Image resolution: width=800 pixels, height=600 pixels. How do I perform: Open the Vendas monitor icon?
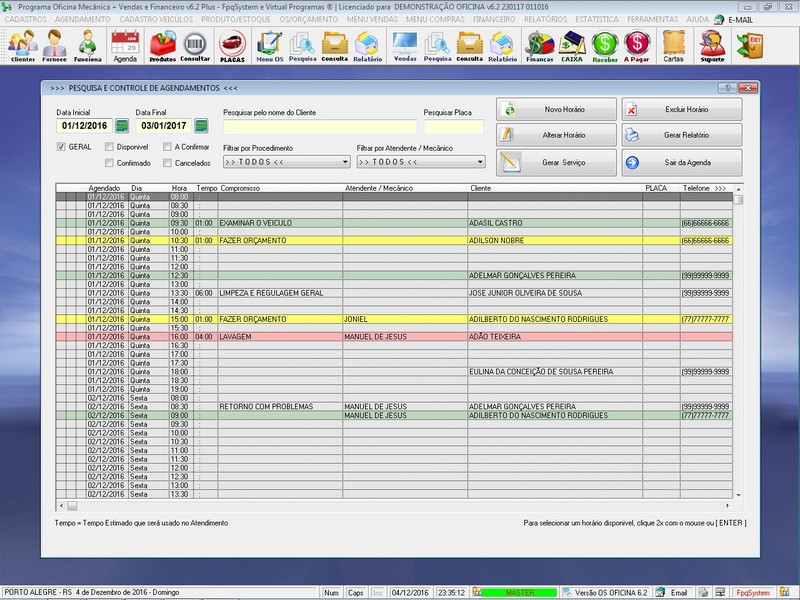405,46
